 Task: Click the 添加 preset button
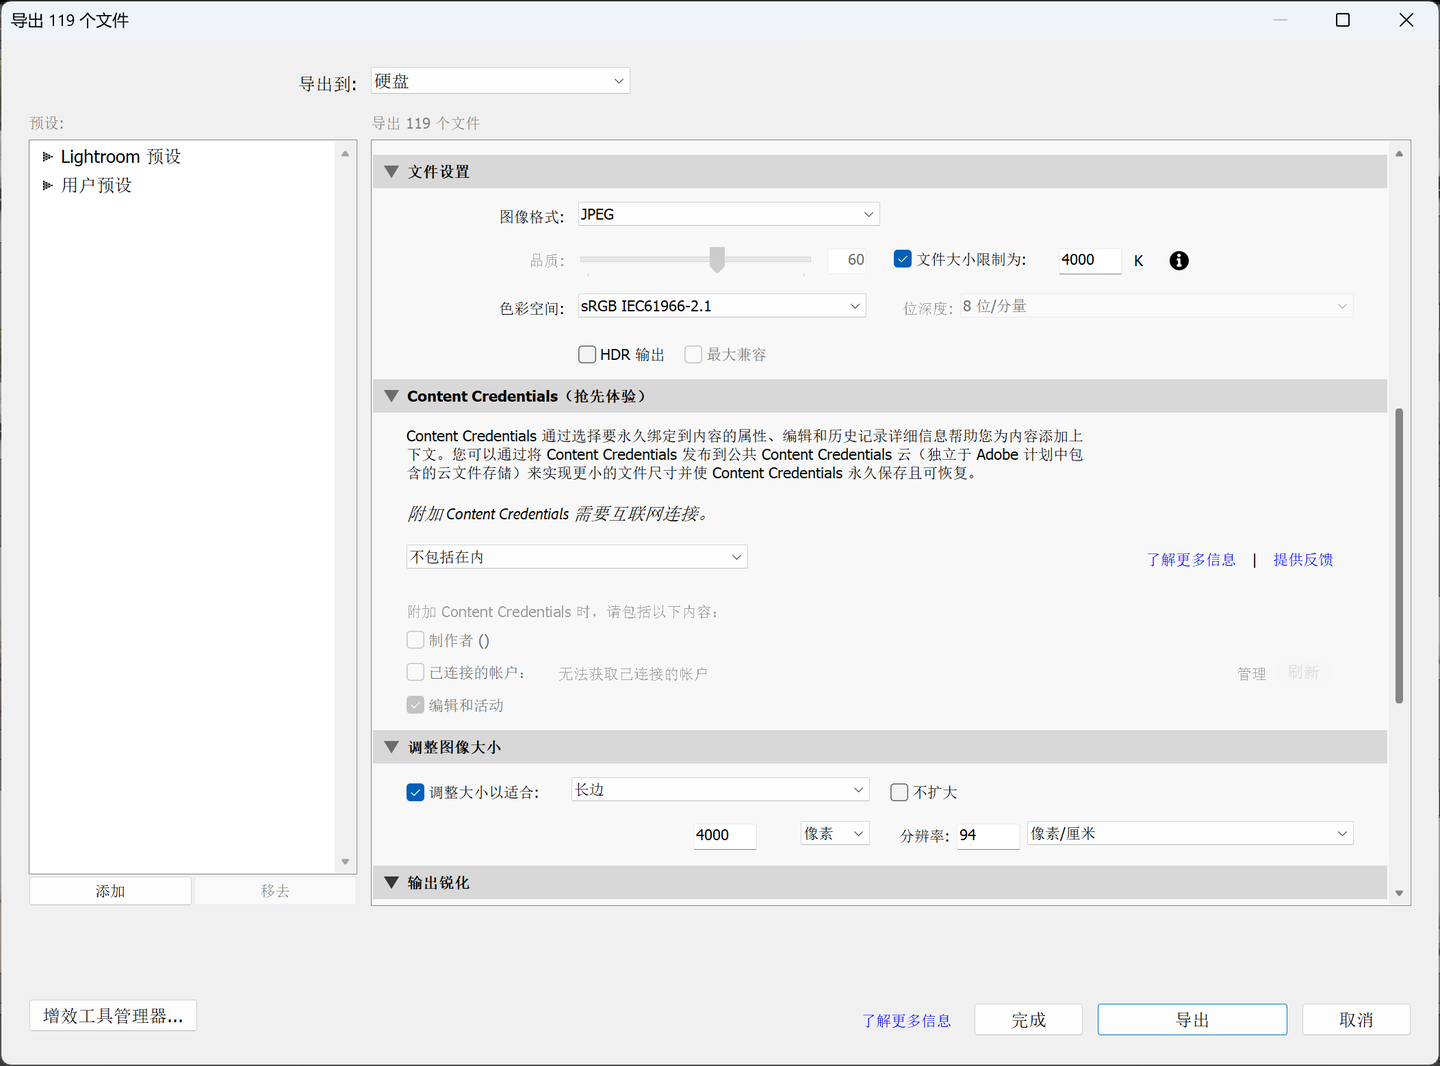point(110,891)
